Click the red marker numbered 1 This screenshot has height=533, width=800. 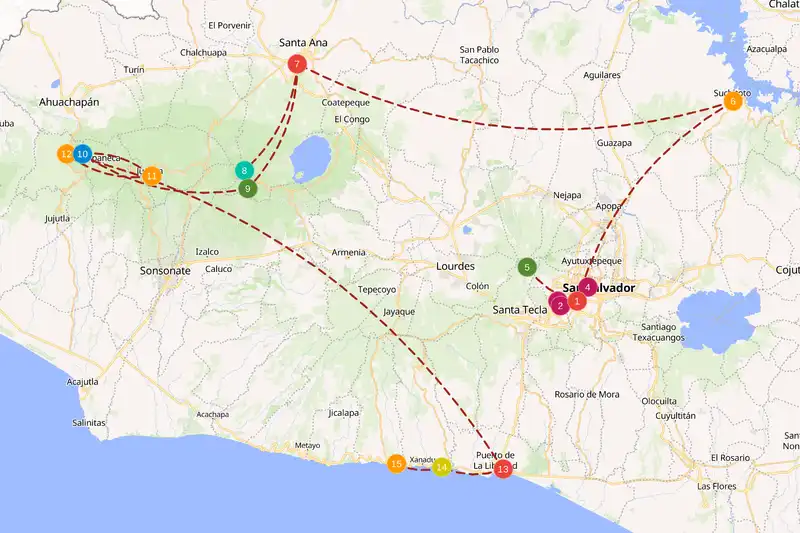(577, 301)
